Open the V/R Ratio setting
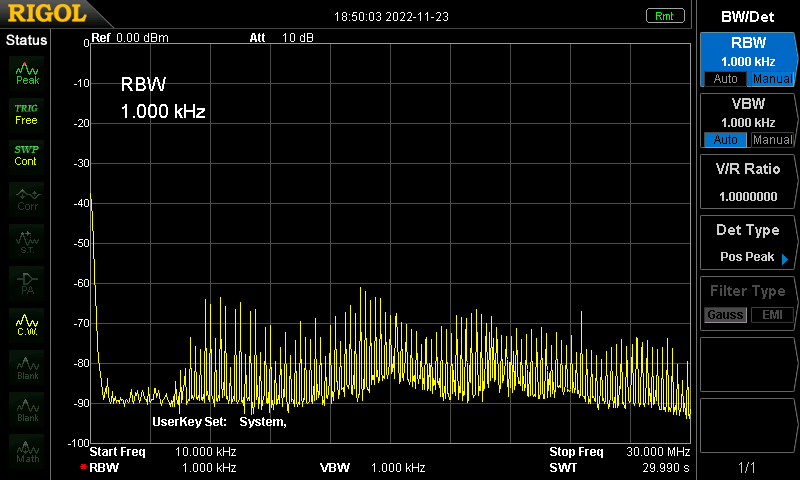 (x=748, y=182)
